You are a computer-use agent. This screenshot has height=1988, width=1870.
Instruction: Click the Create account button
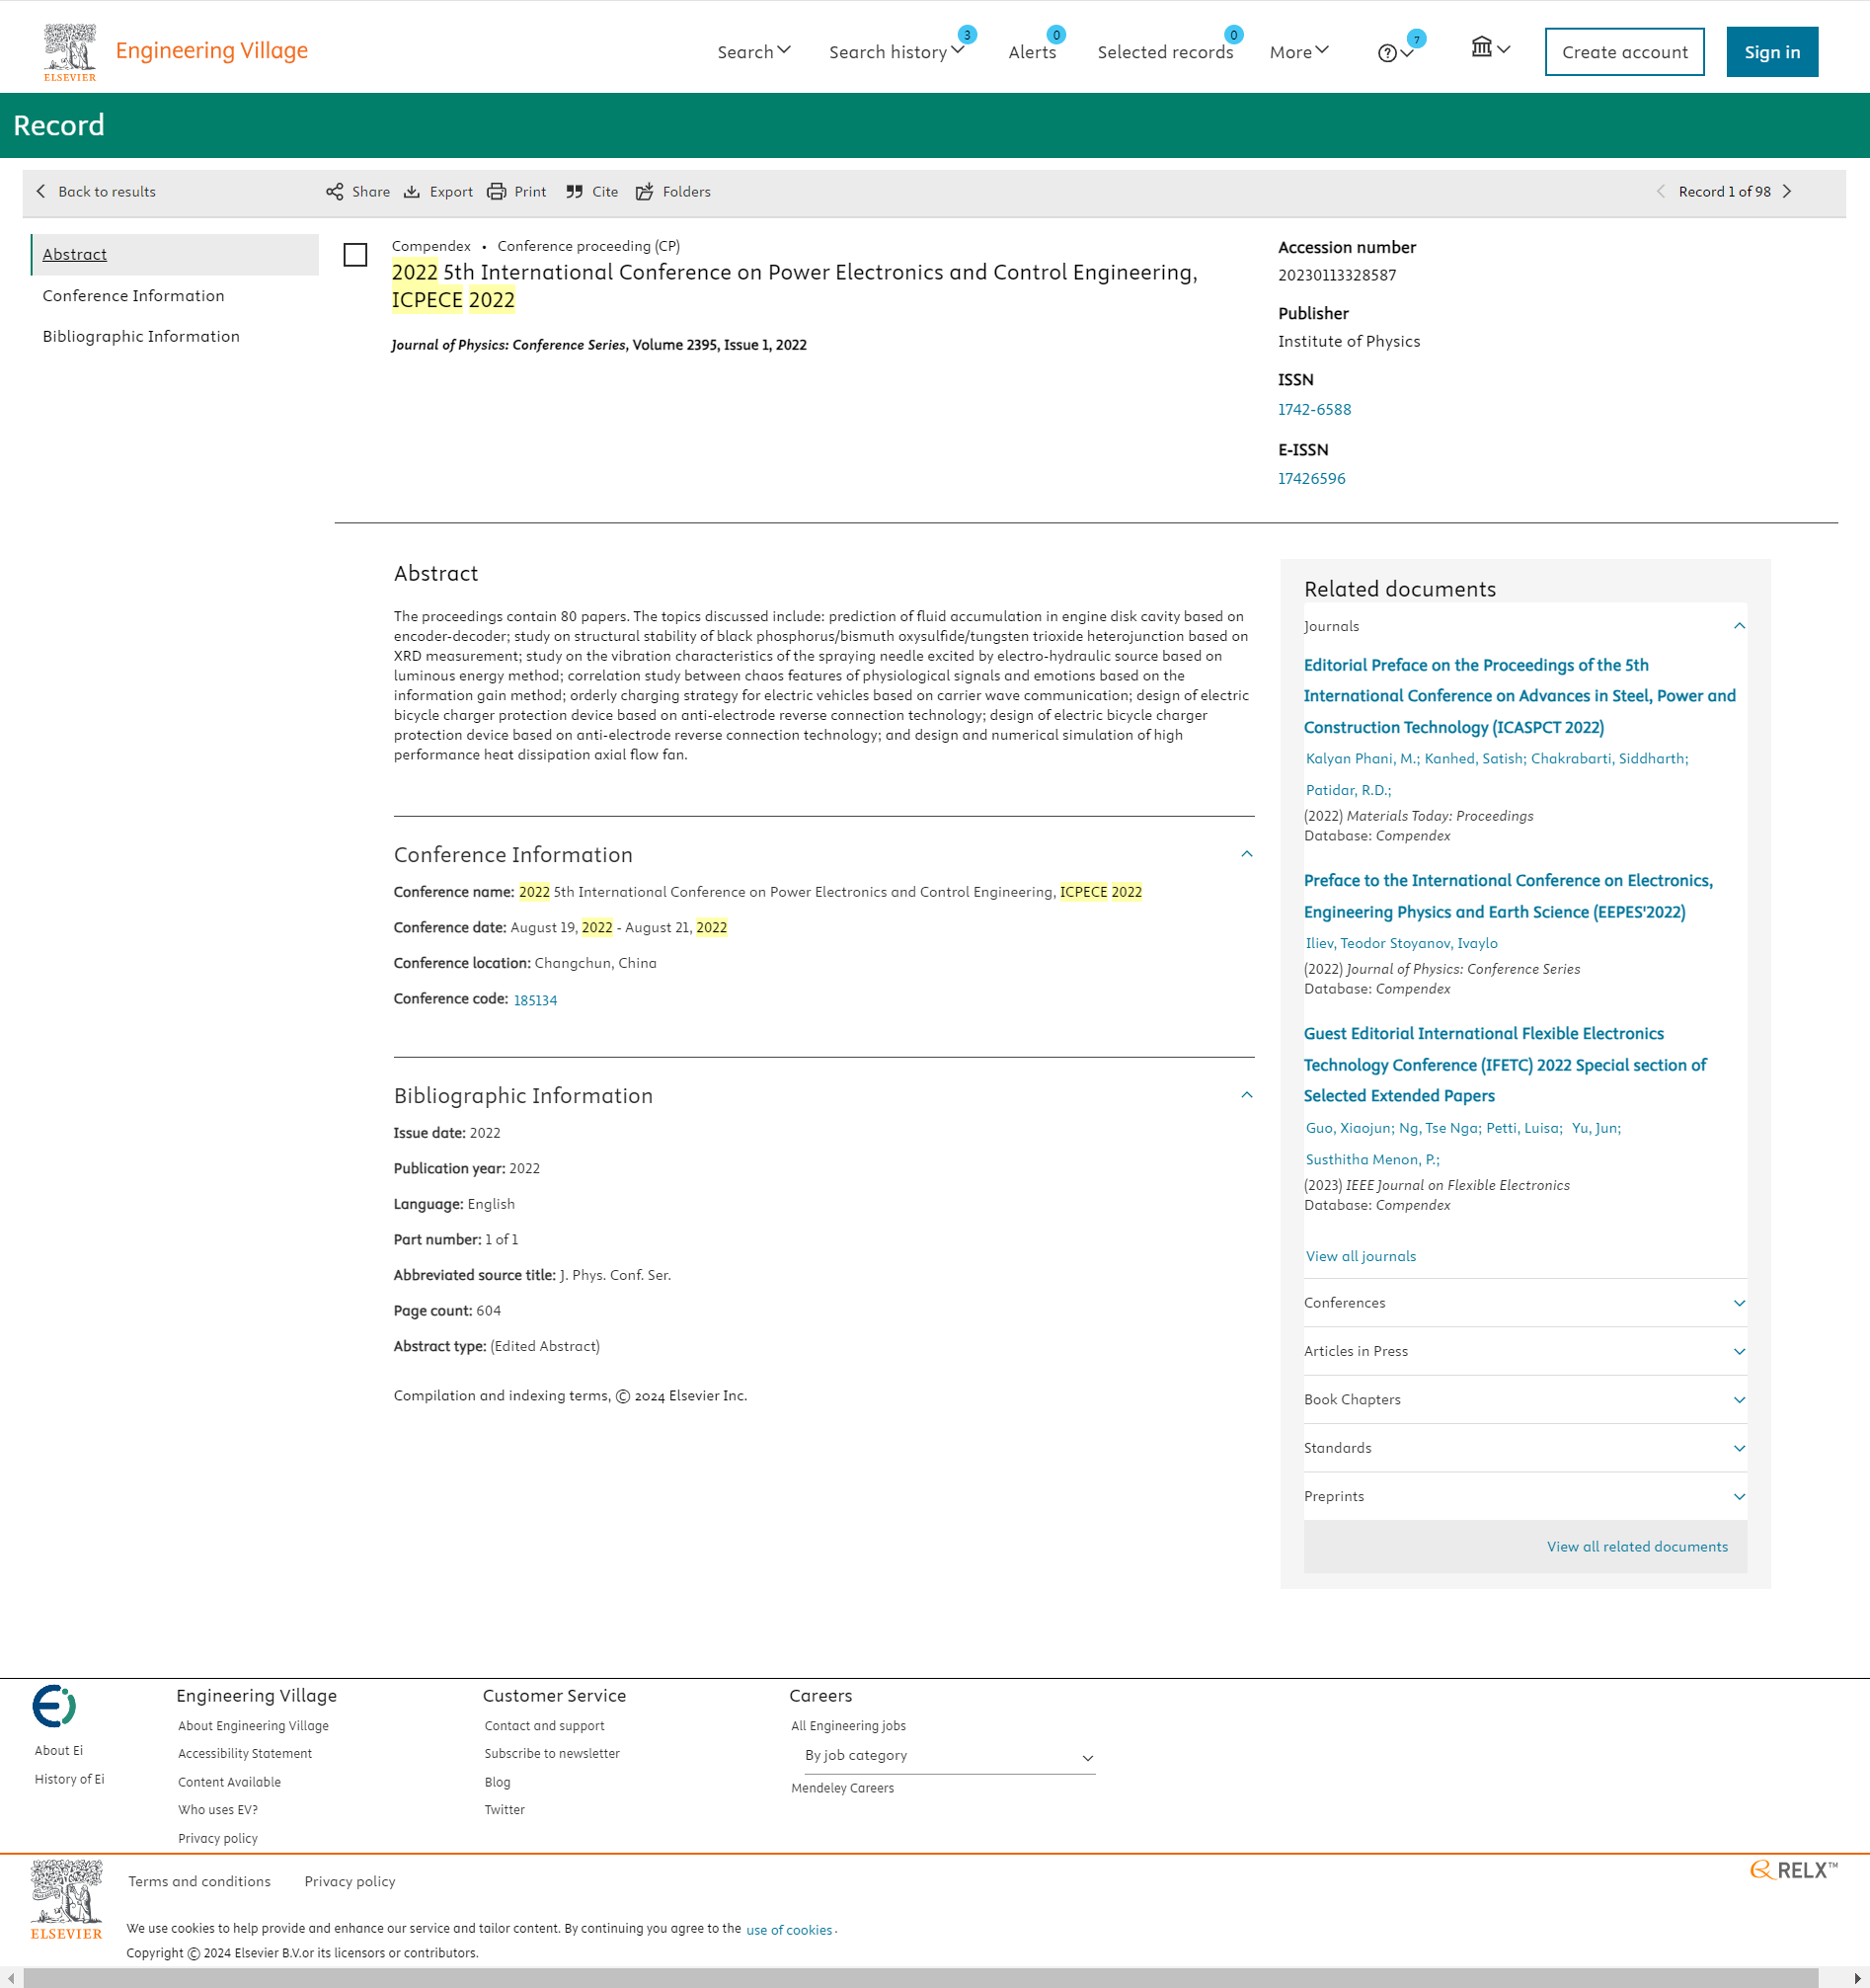coord(1624,52)
